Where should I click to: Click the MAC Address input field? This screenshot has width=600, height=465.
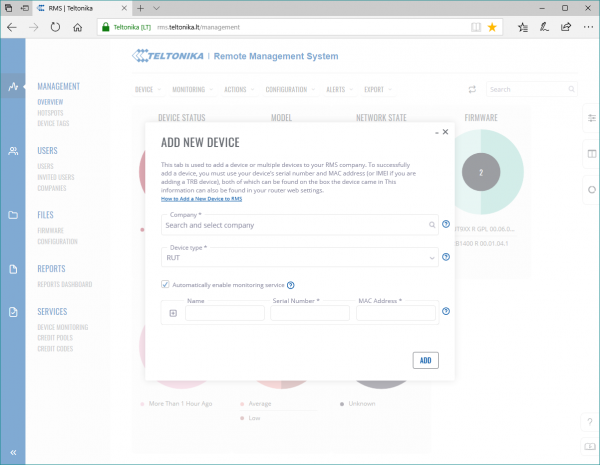(396, 313)
